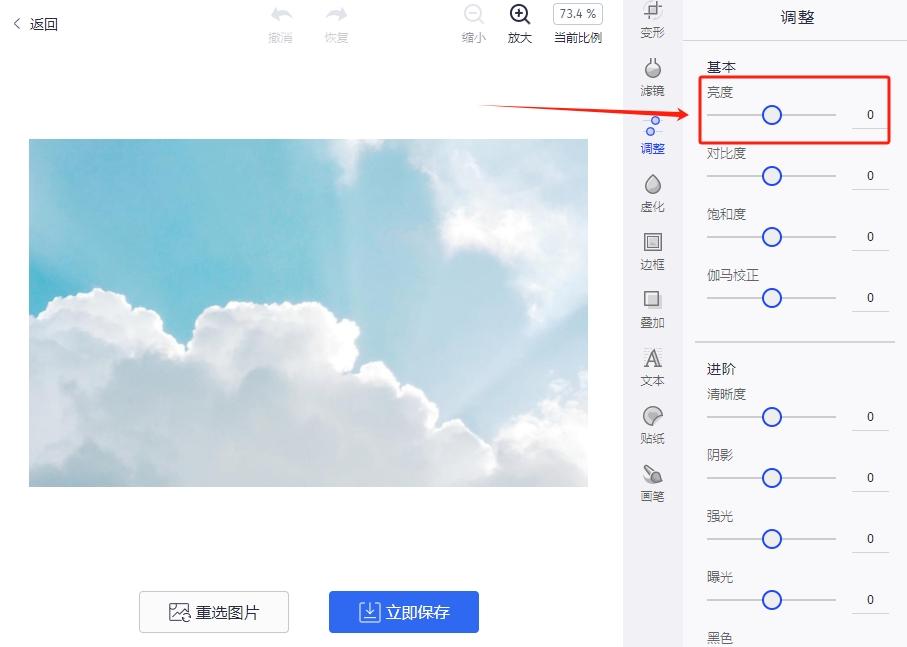Open the Filters (滤镜) panel
The height and width of the screenshot is (647, 907).
click(x=652, y=78)
